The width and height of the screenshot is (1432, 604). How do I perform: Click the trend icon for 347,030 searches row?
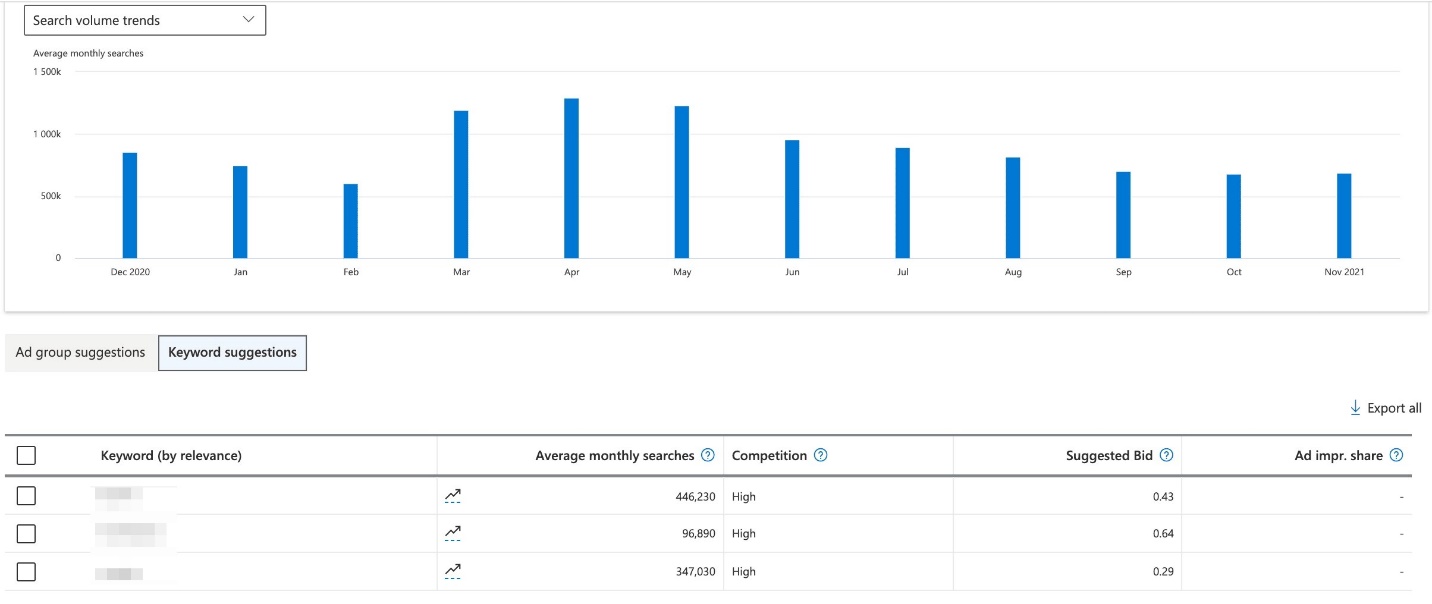(x=453, y=571)
